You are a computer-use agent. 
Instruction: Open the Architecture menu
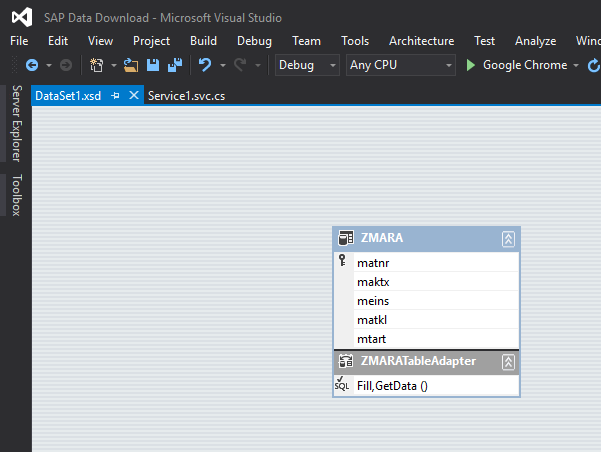tap(422, 41)
